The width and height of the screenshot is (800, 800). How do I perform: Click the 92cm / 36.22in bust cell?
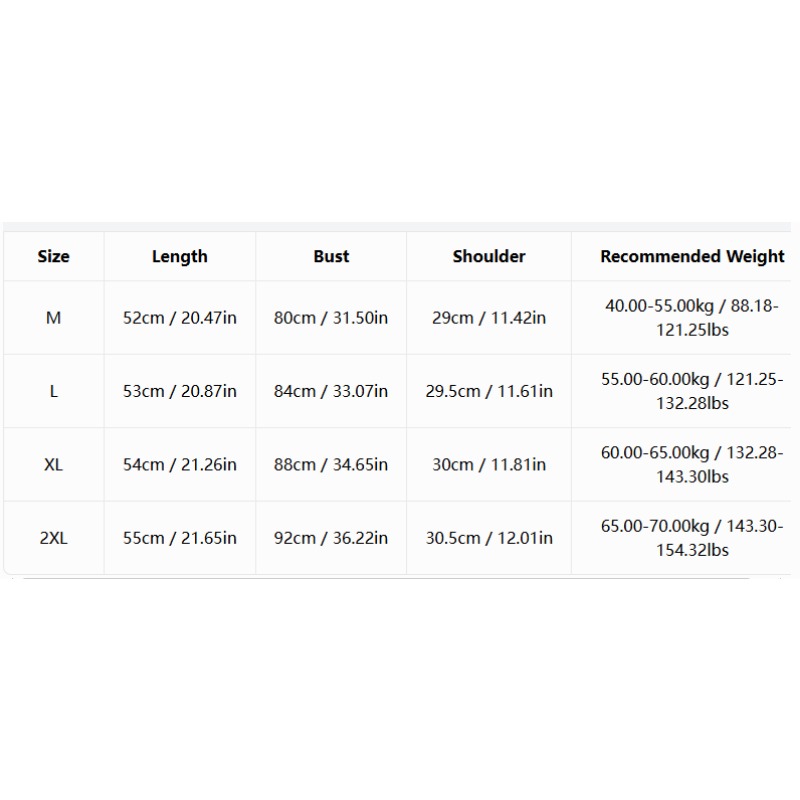[x=331, y=538]
